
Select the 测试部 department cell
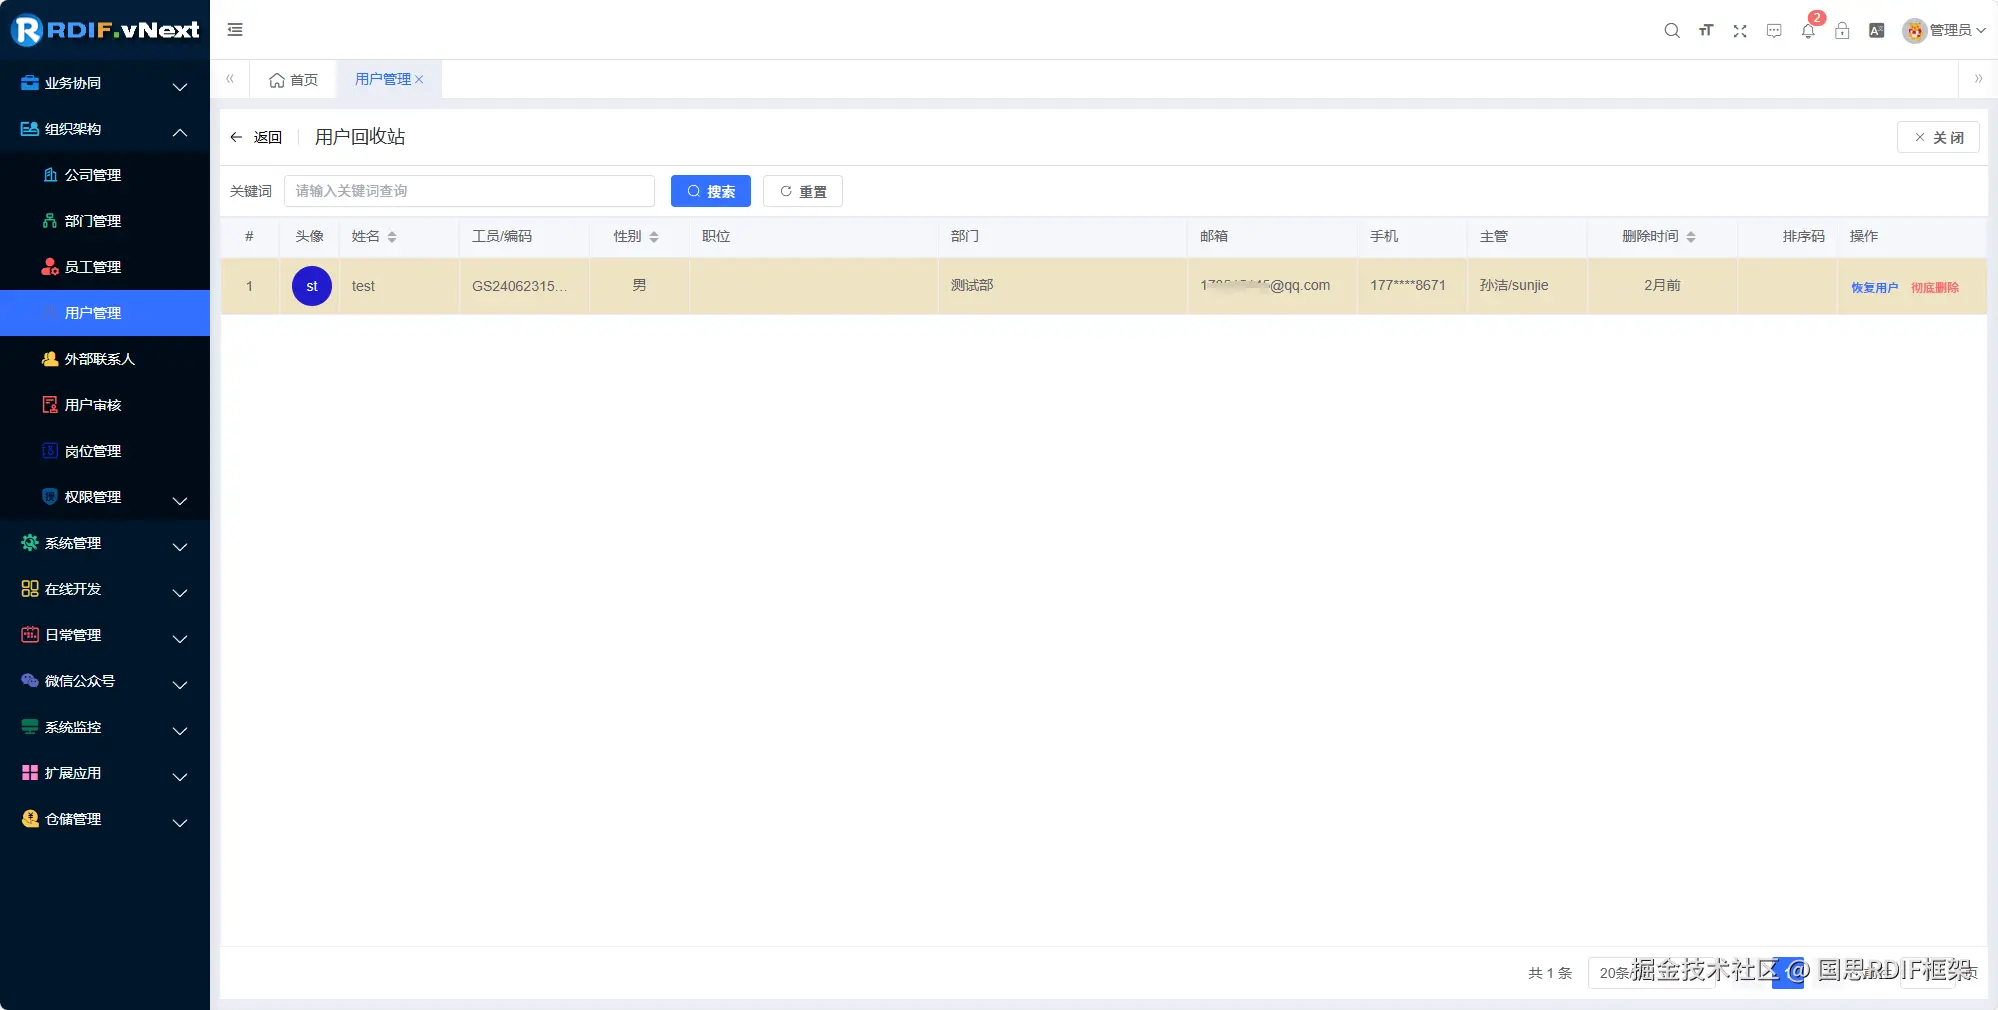(1063, 286)
